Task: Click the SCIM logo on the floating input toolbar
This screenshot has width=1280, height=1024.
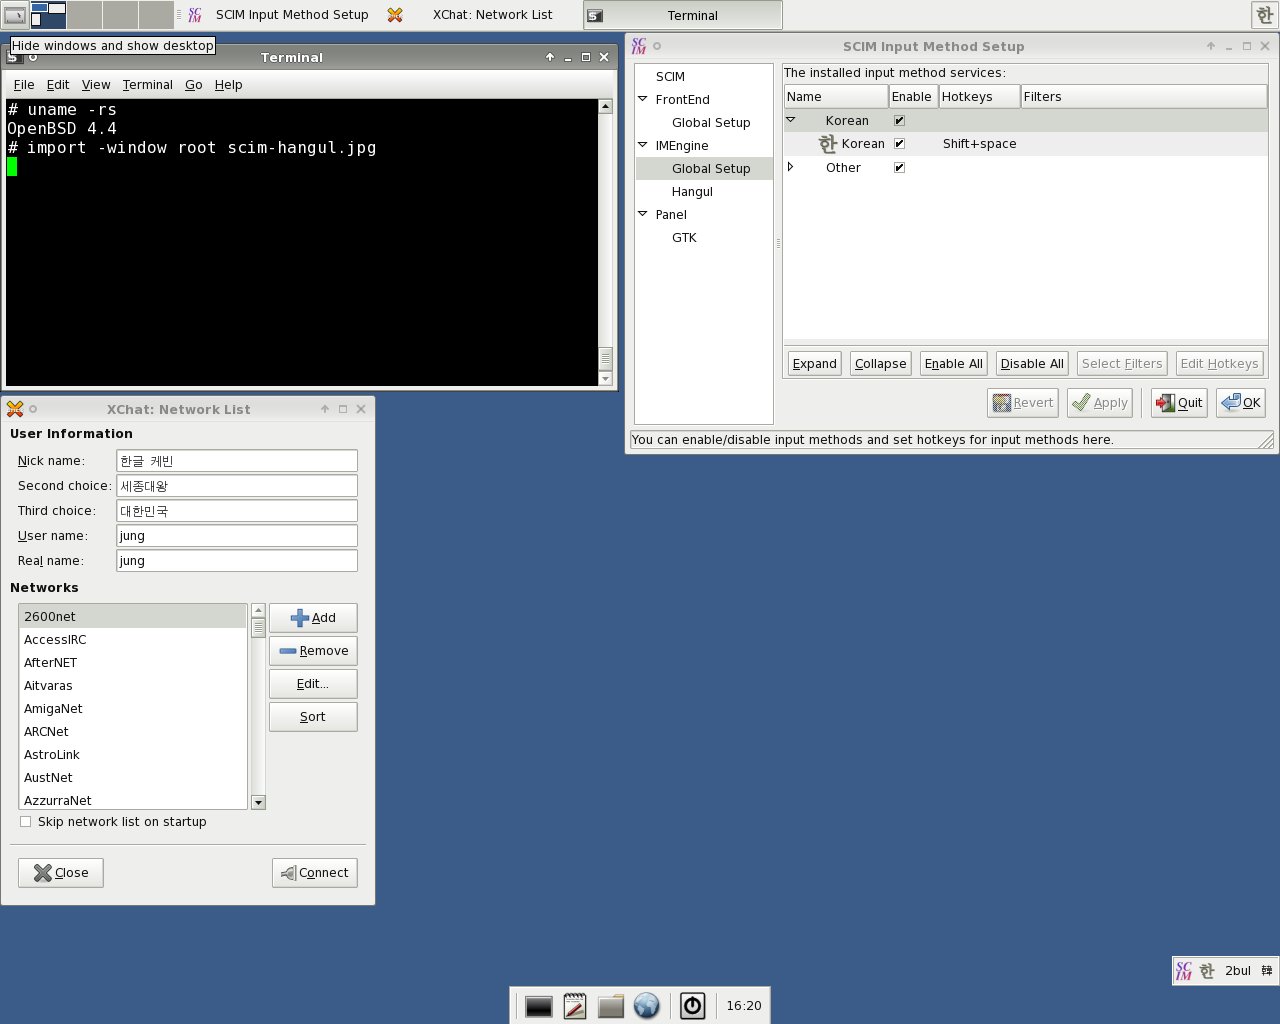Action: tap(1184, 971)
